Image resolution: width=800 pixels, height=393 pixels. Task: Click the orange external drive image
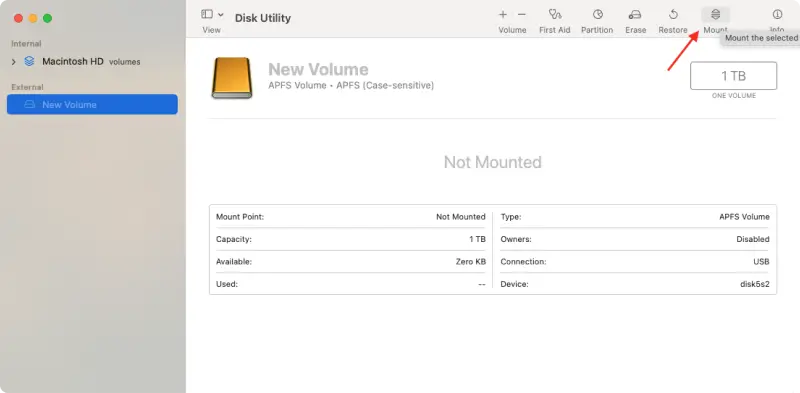[x=232, y=78]
